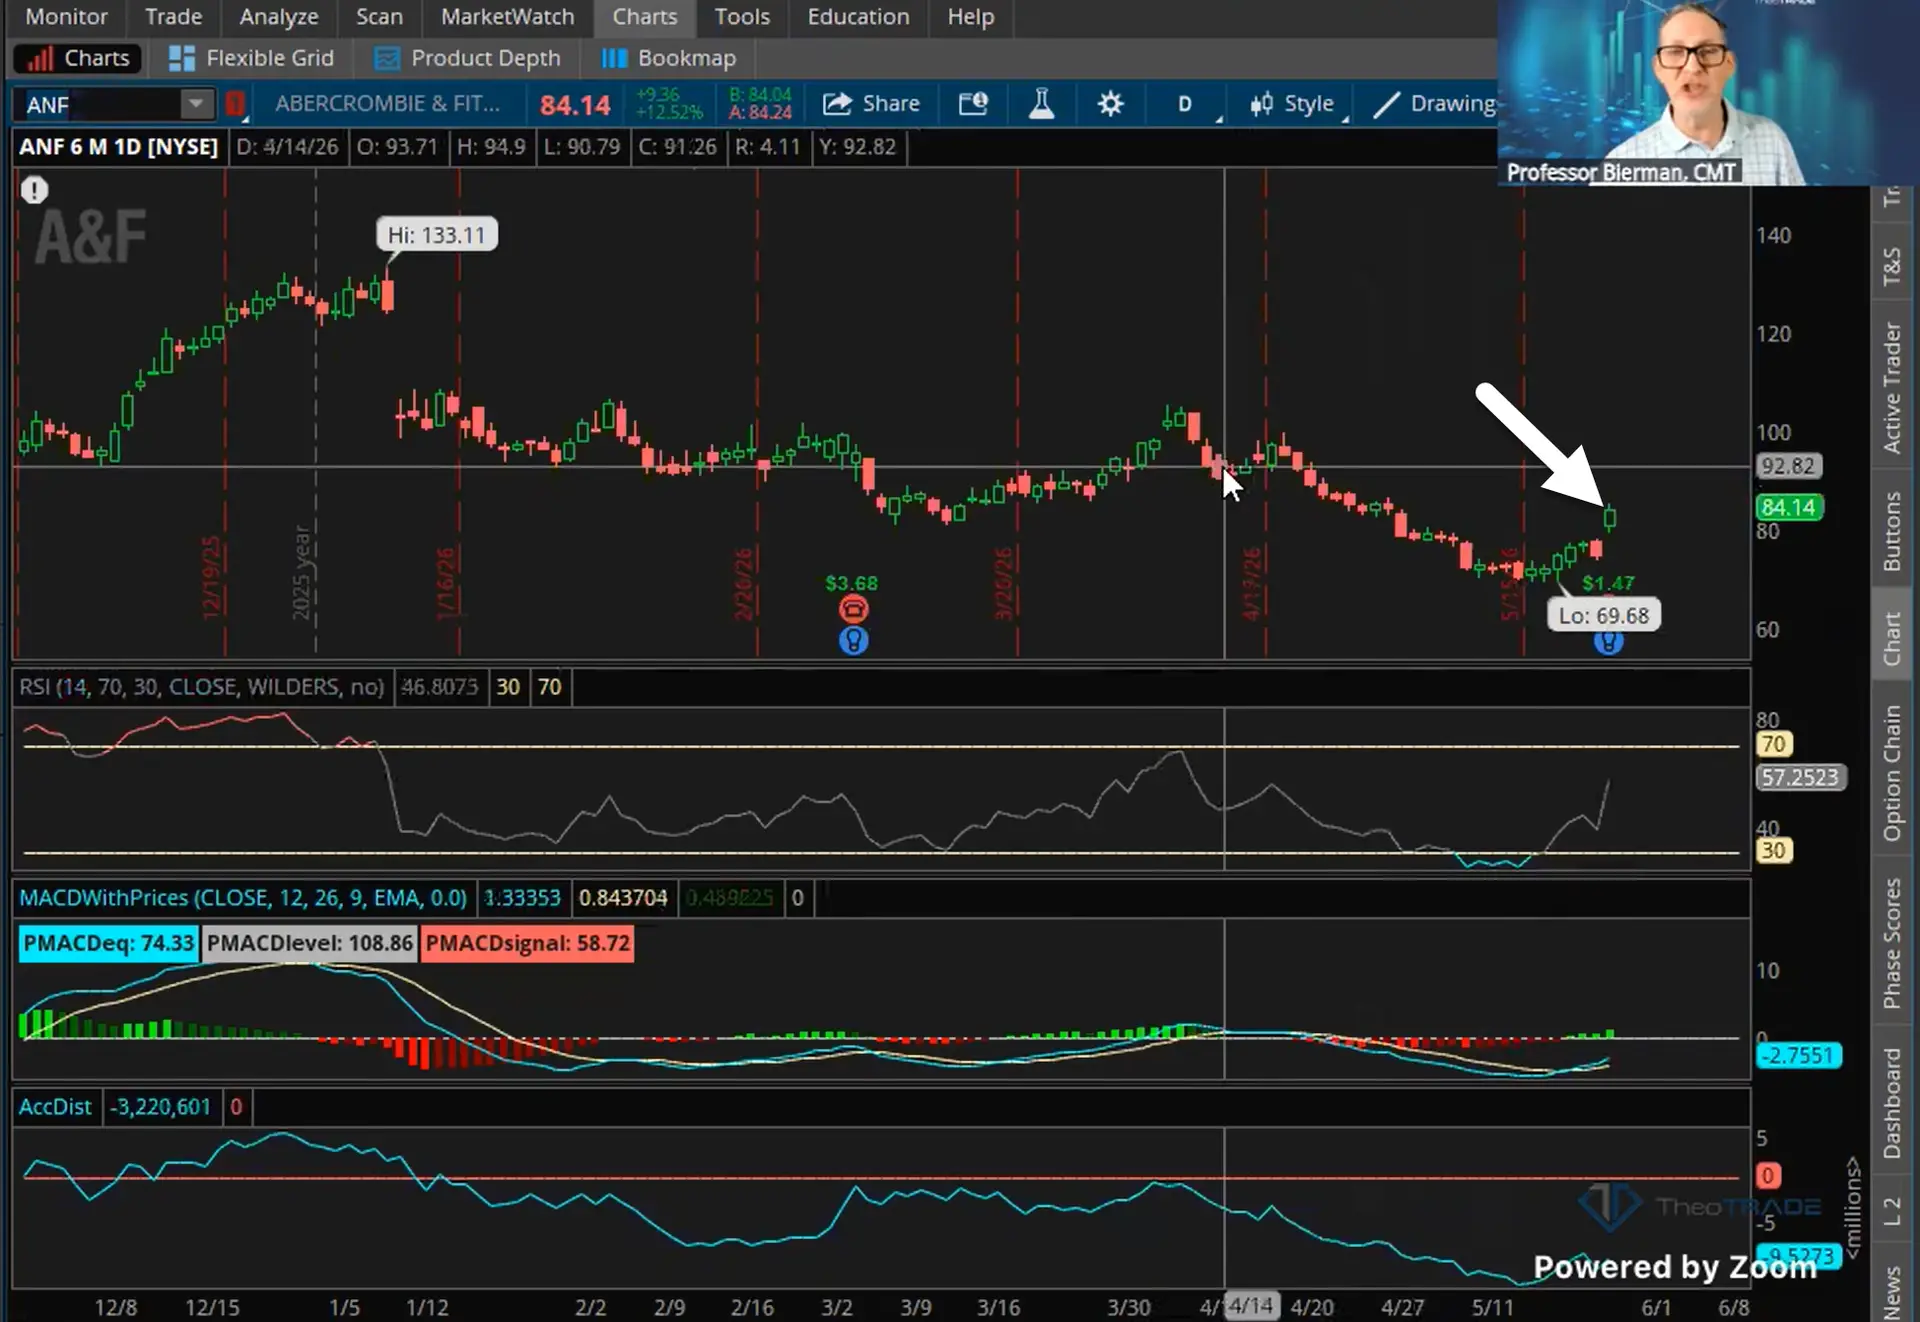Click the RSI value 57.2523 label
1920x1322 pixels.
1800,777
